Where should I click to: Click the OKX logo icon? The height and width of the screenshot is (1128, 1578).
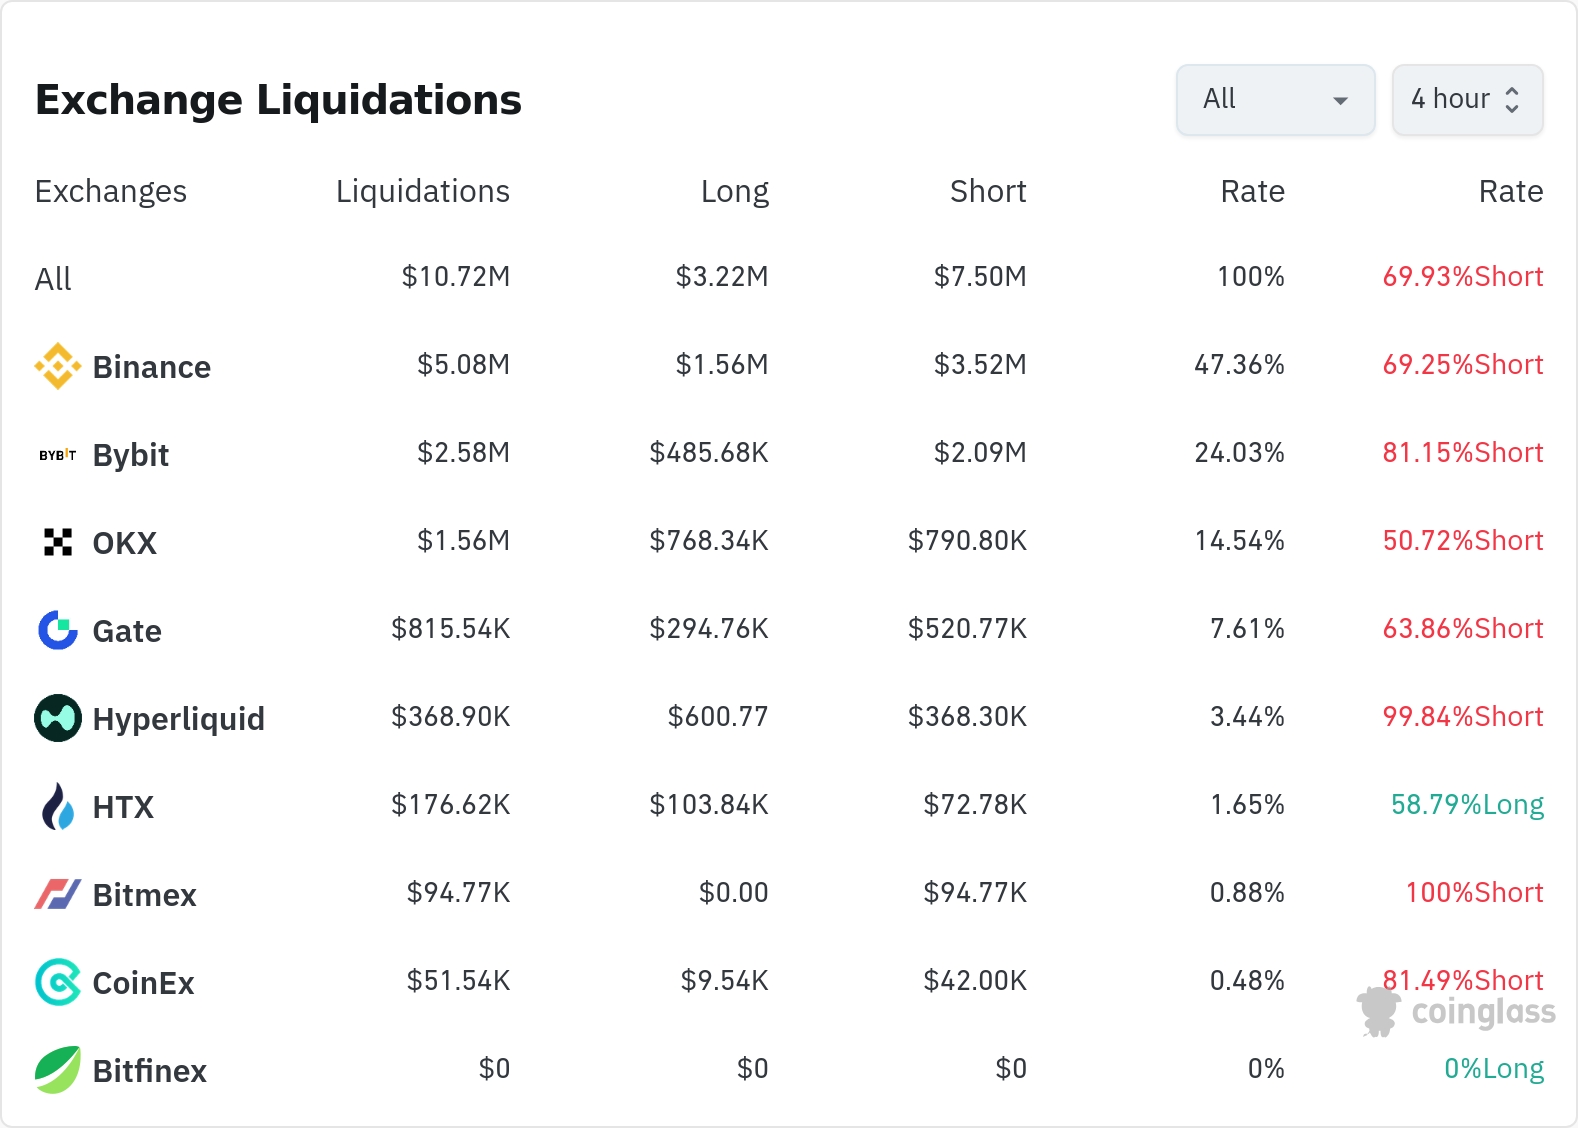pos(58,542)
